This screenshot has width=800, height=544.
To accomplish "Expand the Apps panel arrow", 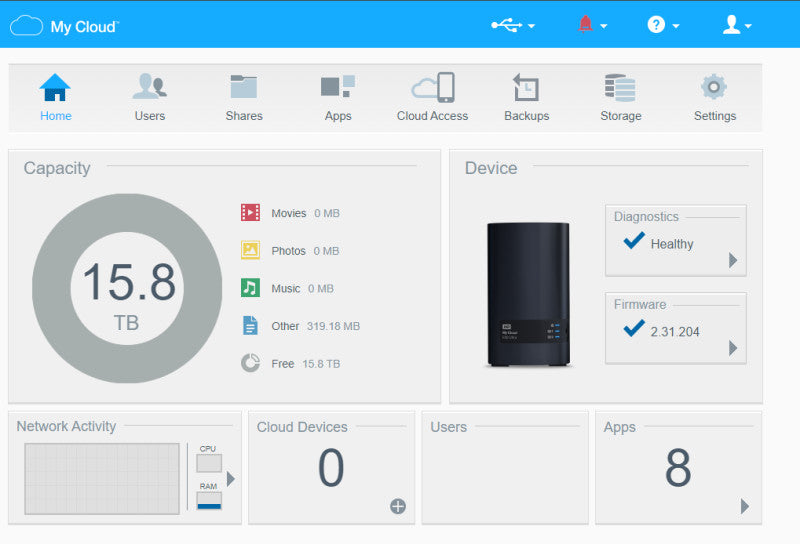I will tap(745, 506).
